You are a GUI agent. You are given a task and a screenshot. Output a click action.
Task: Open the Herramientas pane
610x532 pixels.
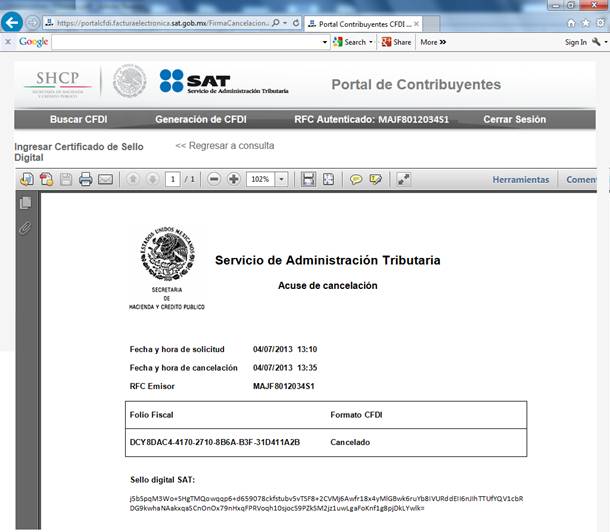coord(520,180)
